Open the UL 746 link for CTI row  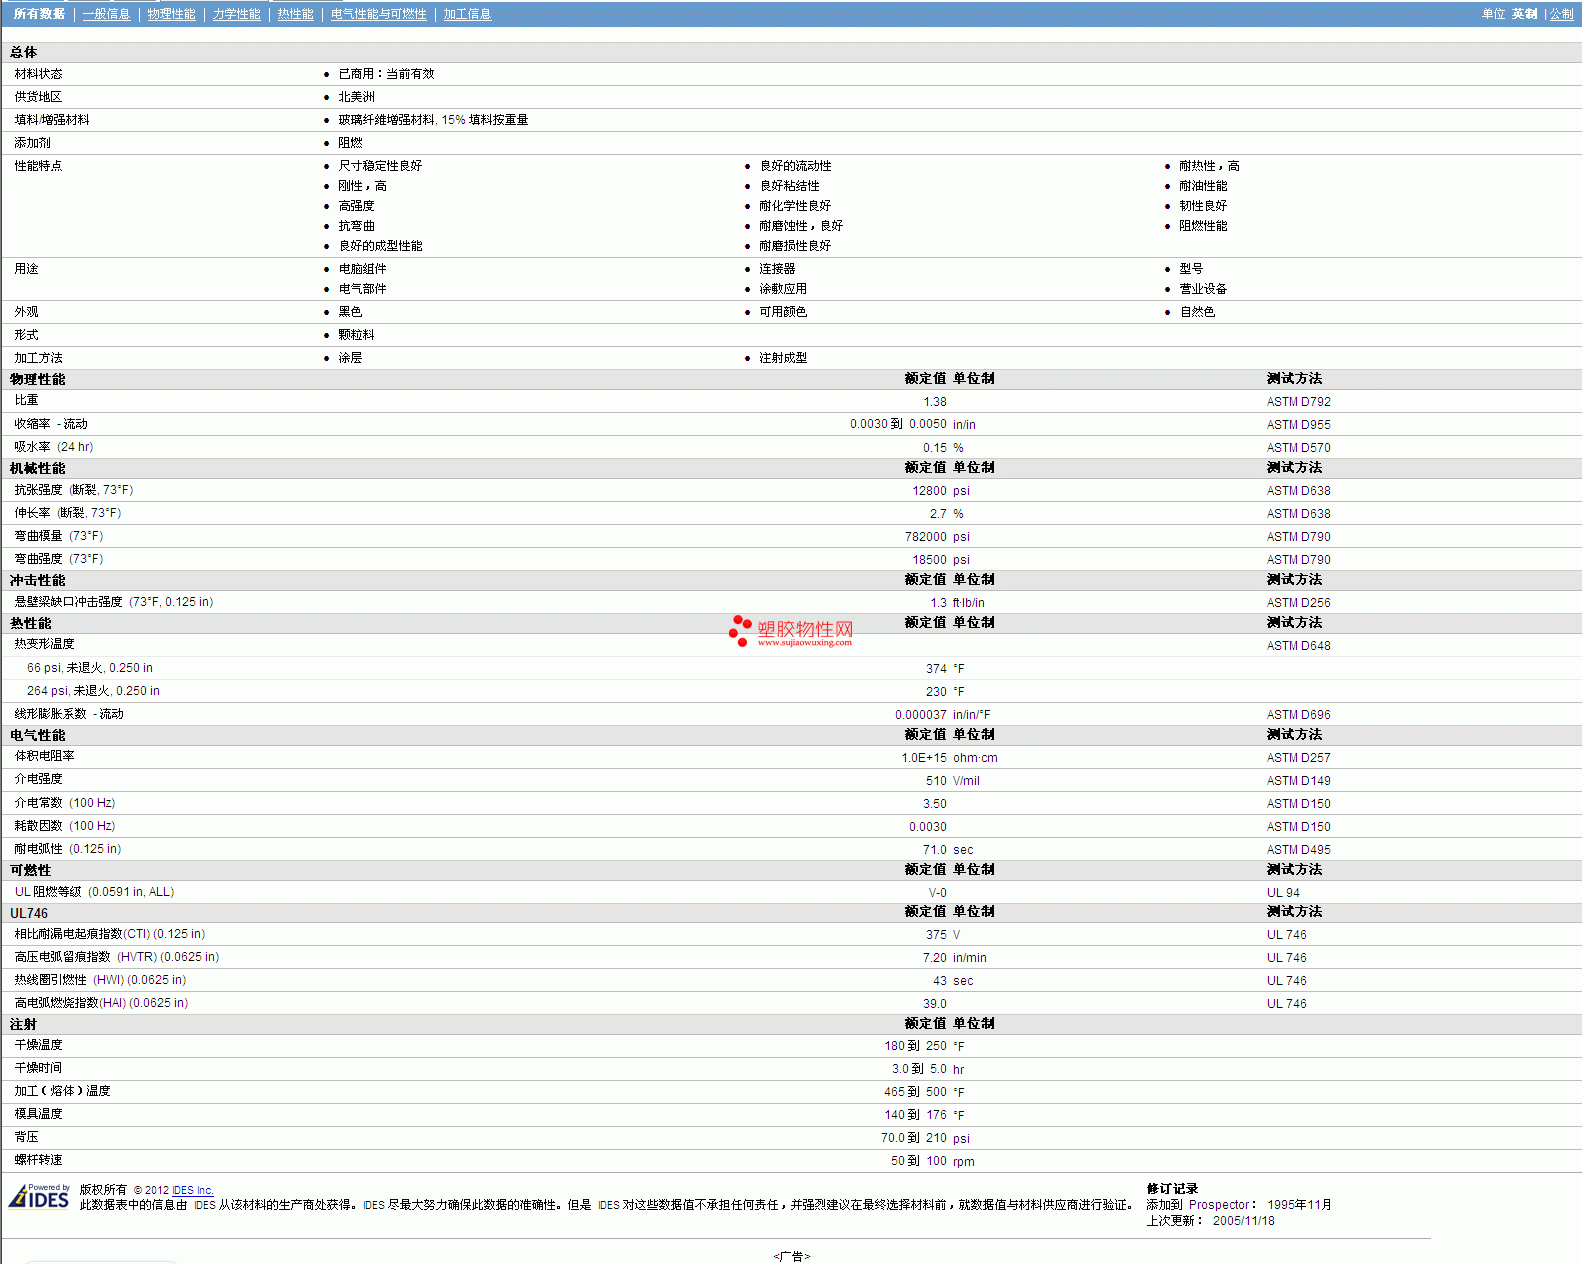[1286, 935]
